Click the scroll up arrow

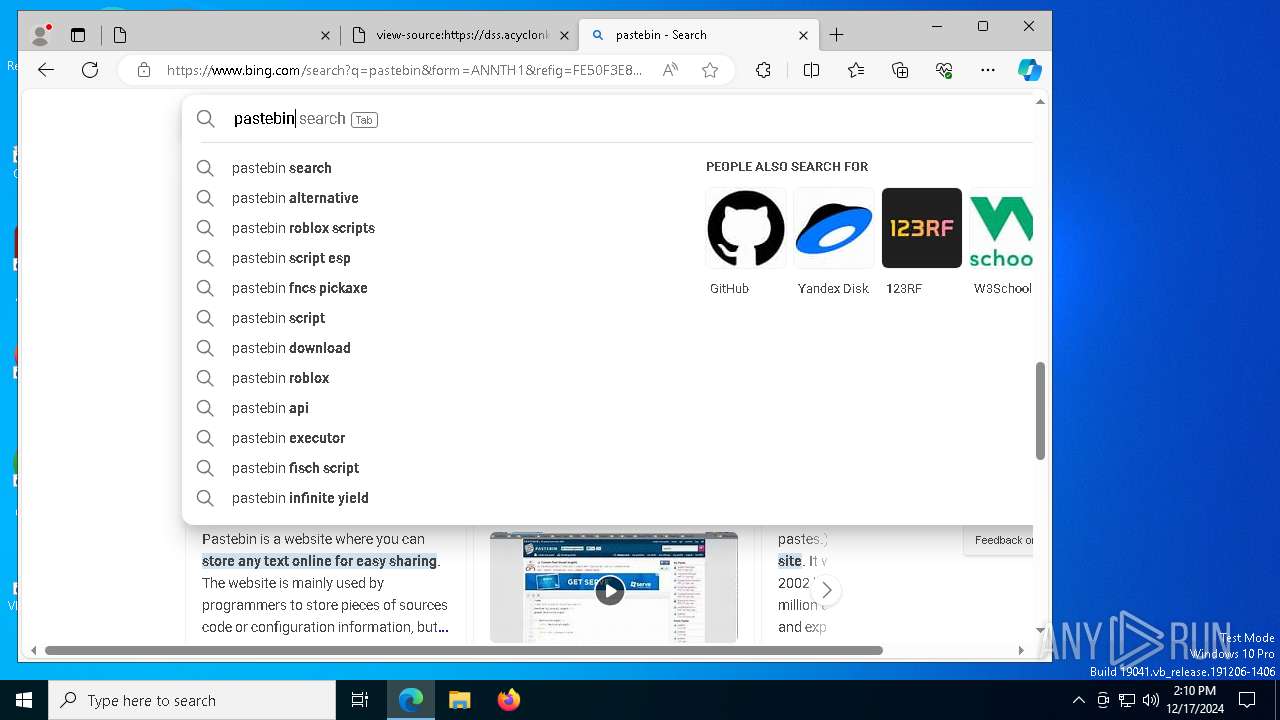coord(1040,102)
